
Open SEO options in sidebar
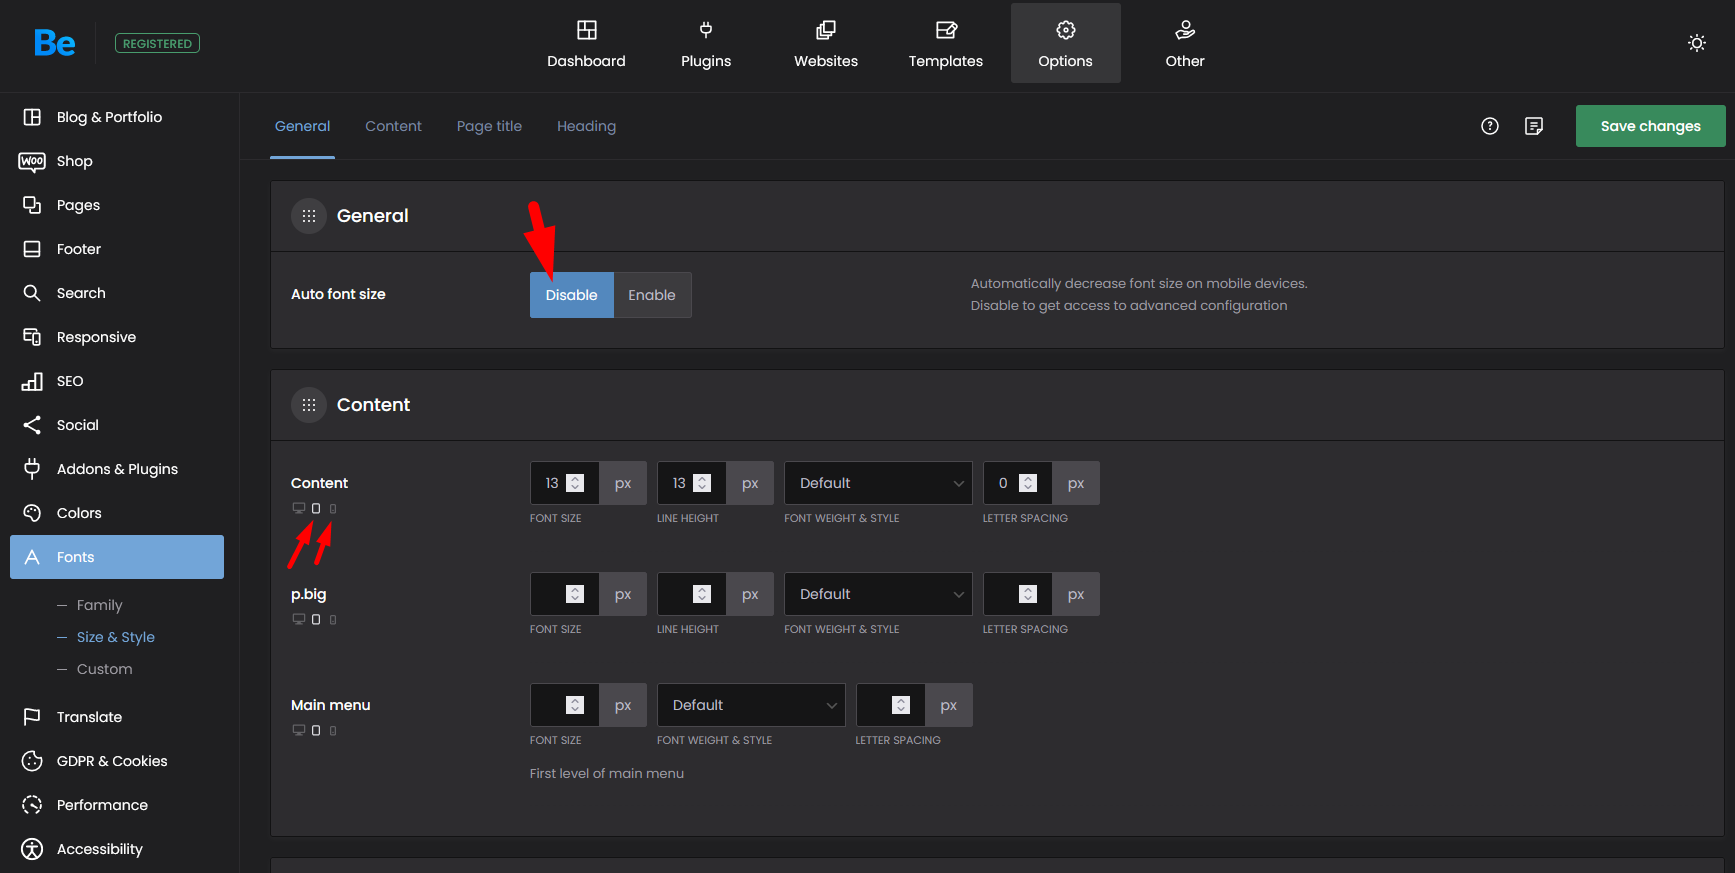117,381
